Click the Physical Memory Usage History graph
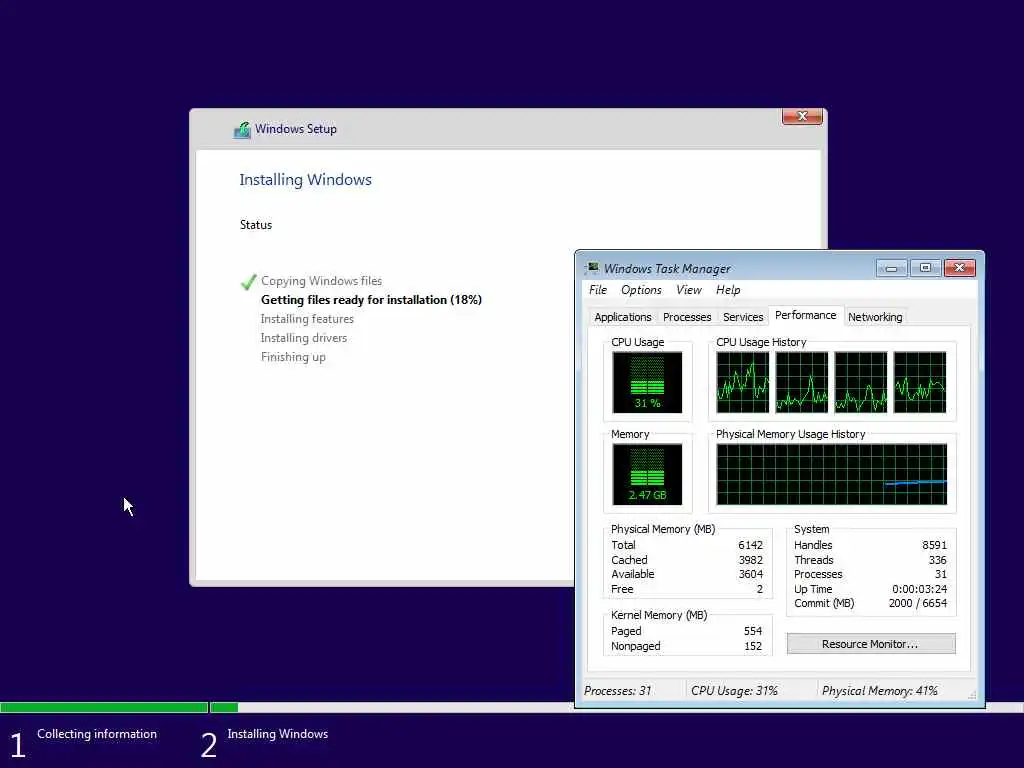Image resolution: width=1024 pixels, height=768 pixels. tap(831, 475)
